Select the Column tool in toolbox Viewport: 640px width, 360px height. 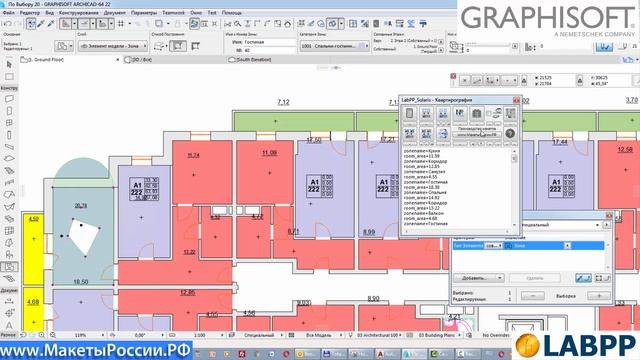tap(9, 135)
